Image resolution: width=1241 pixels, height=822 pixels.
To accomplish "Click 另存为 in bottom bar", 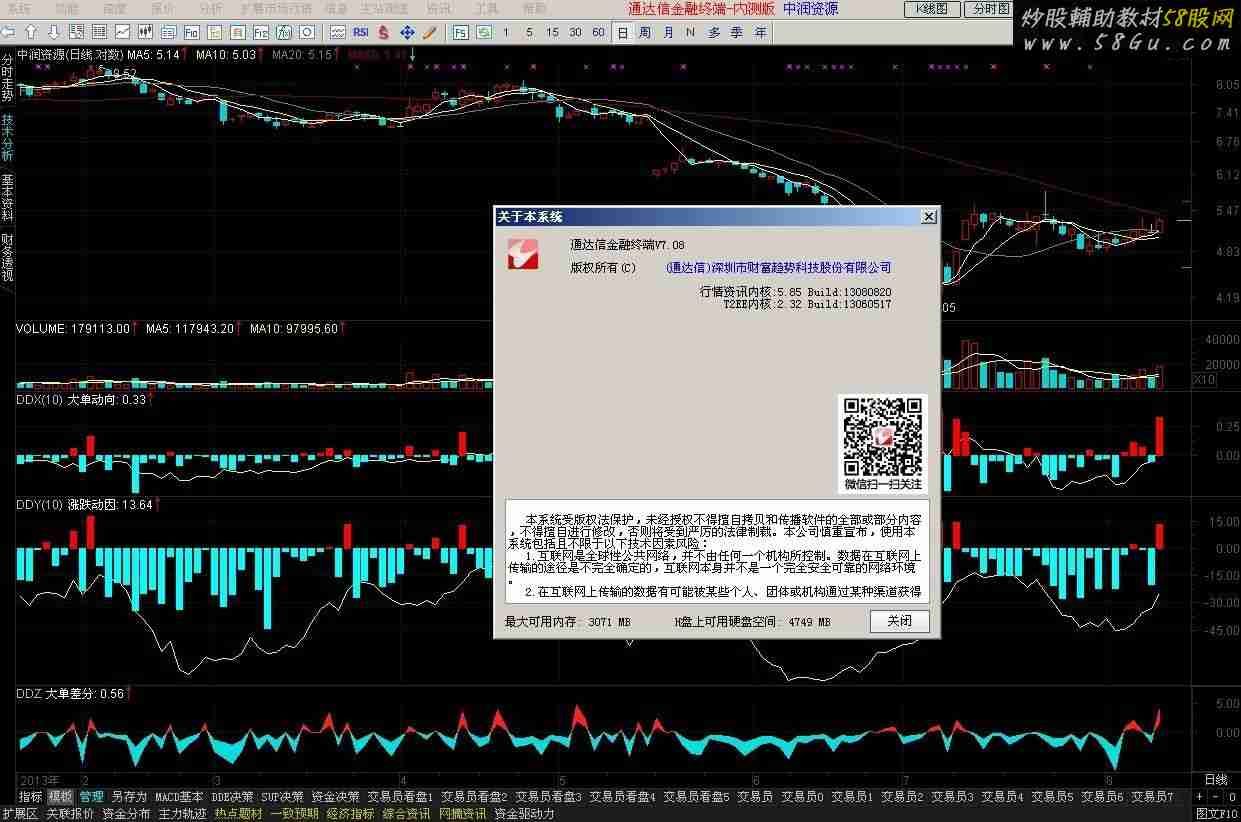I will pyautogui.click(x=129, y=797).
